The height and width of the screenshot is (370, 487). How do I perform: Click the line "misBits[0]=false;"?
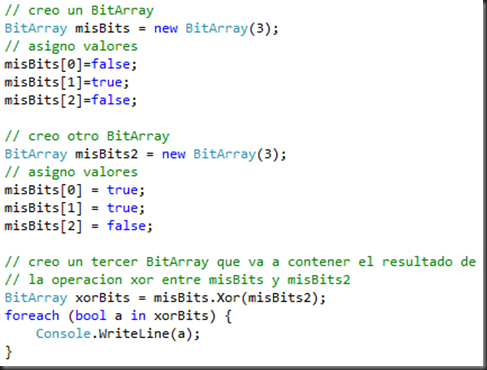[71, 64]
